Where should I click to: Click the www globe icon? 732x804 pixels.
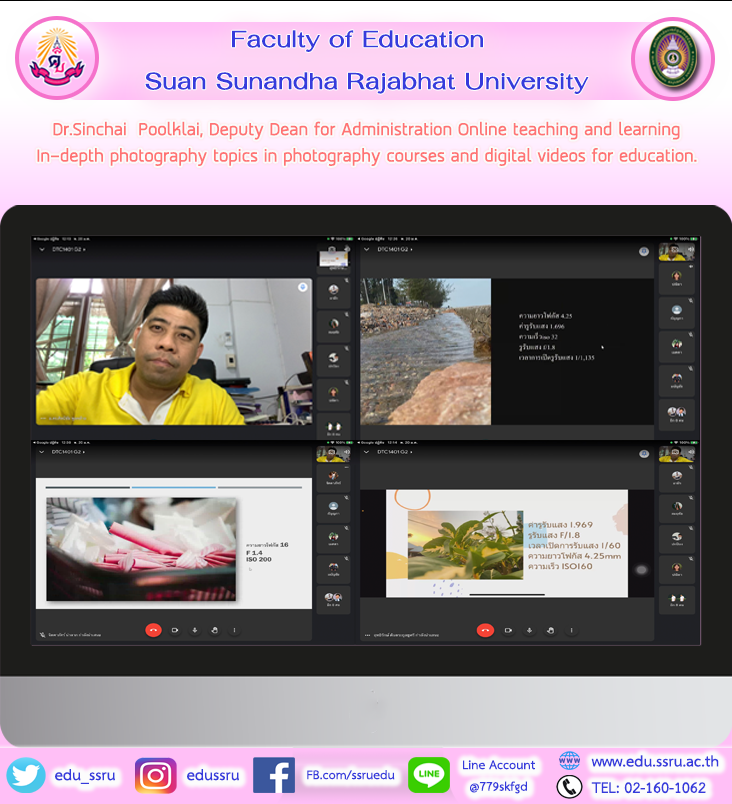point(569,762)
